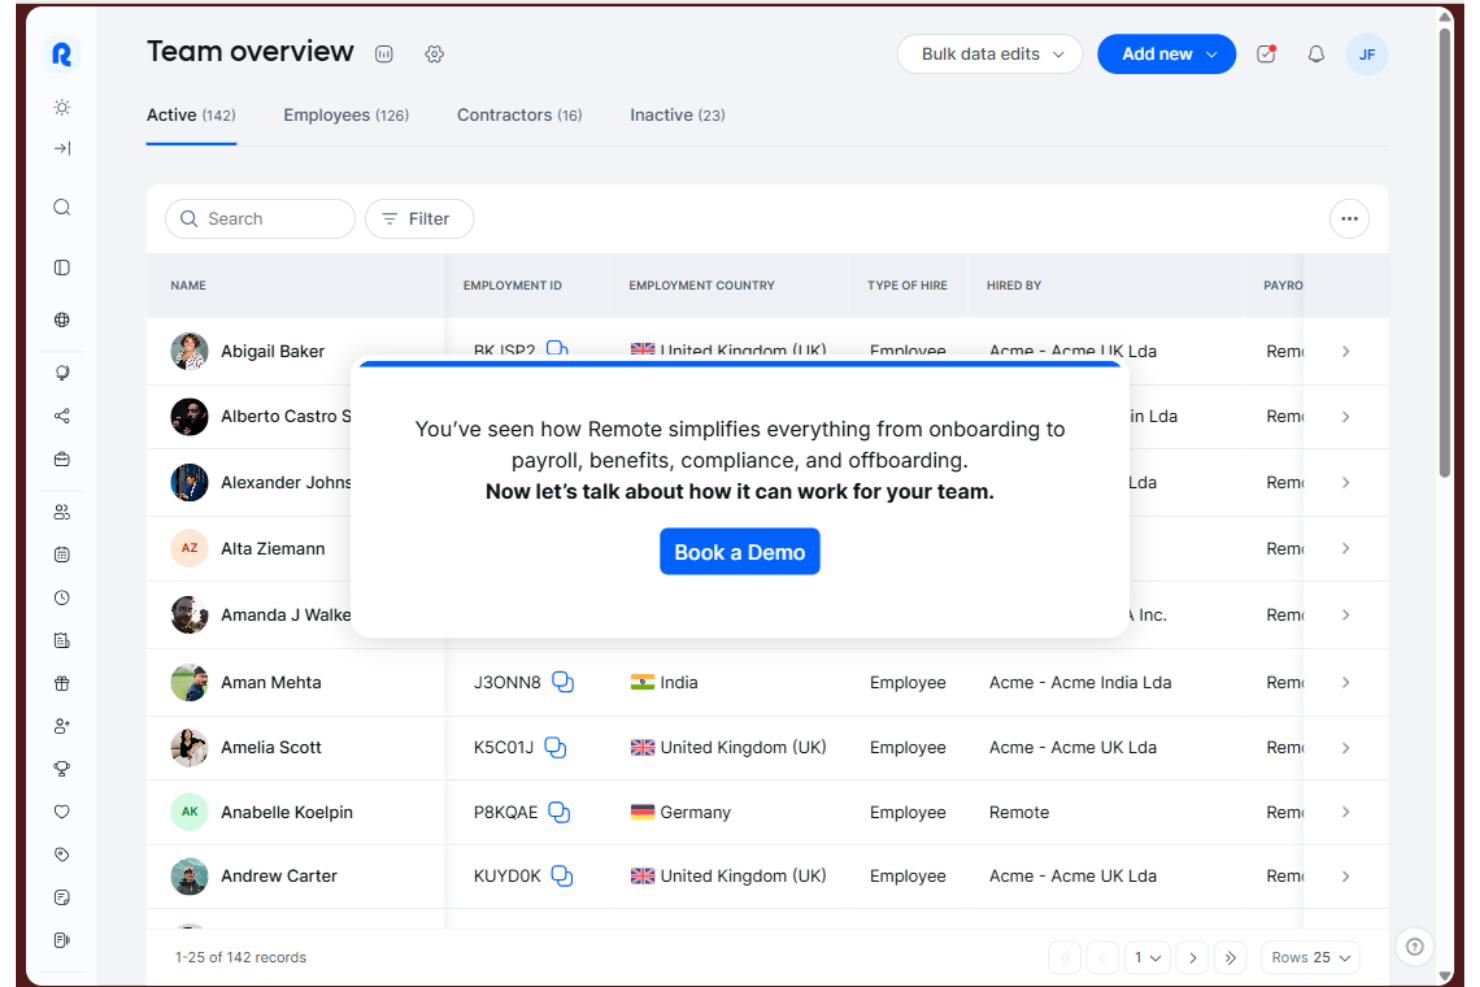This screenshot has height=987, width=1480.
Task: Open the settings gear next to Team overview
Action: [x=434, y=54]
